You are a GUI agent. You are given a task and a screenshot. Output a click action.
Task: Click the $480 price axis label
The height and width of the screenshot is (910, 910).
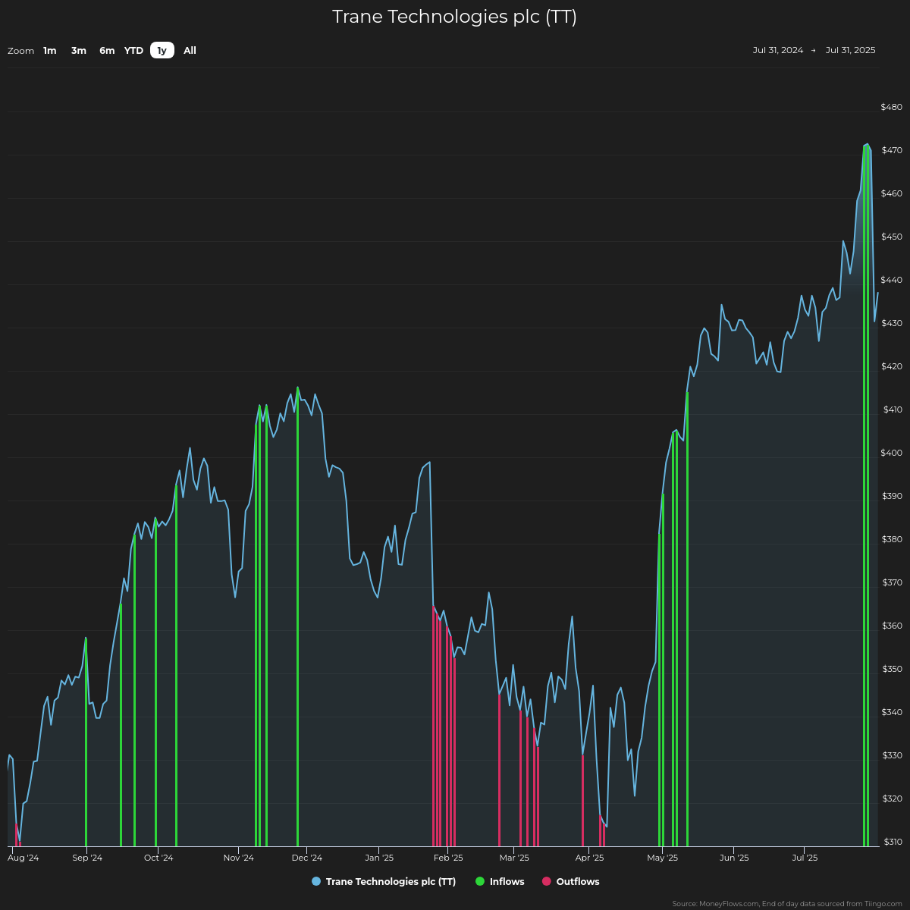[x=891, y=107]
